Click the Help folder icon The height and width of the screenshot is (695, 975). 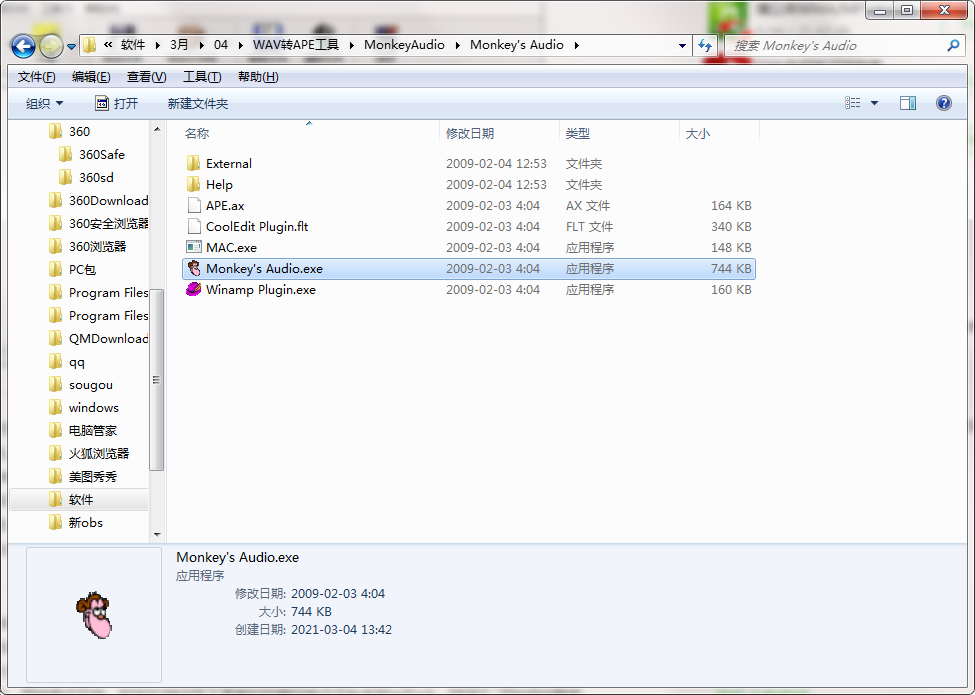(194, 185)
